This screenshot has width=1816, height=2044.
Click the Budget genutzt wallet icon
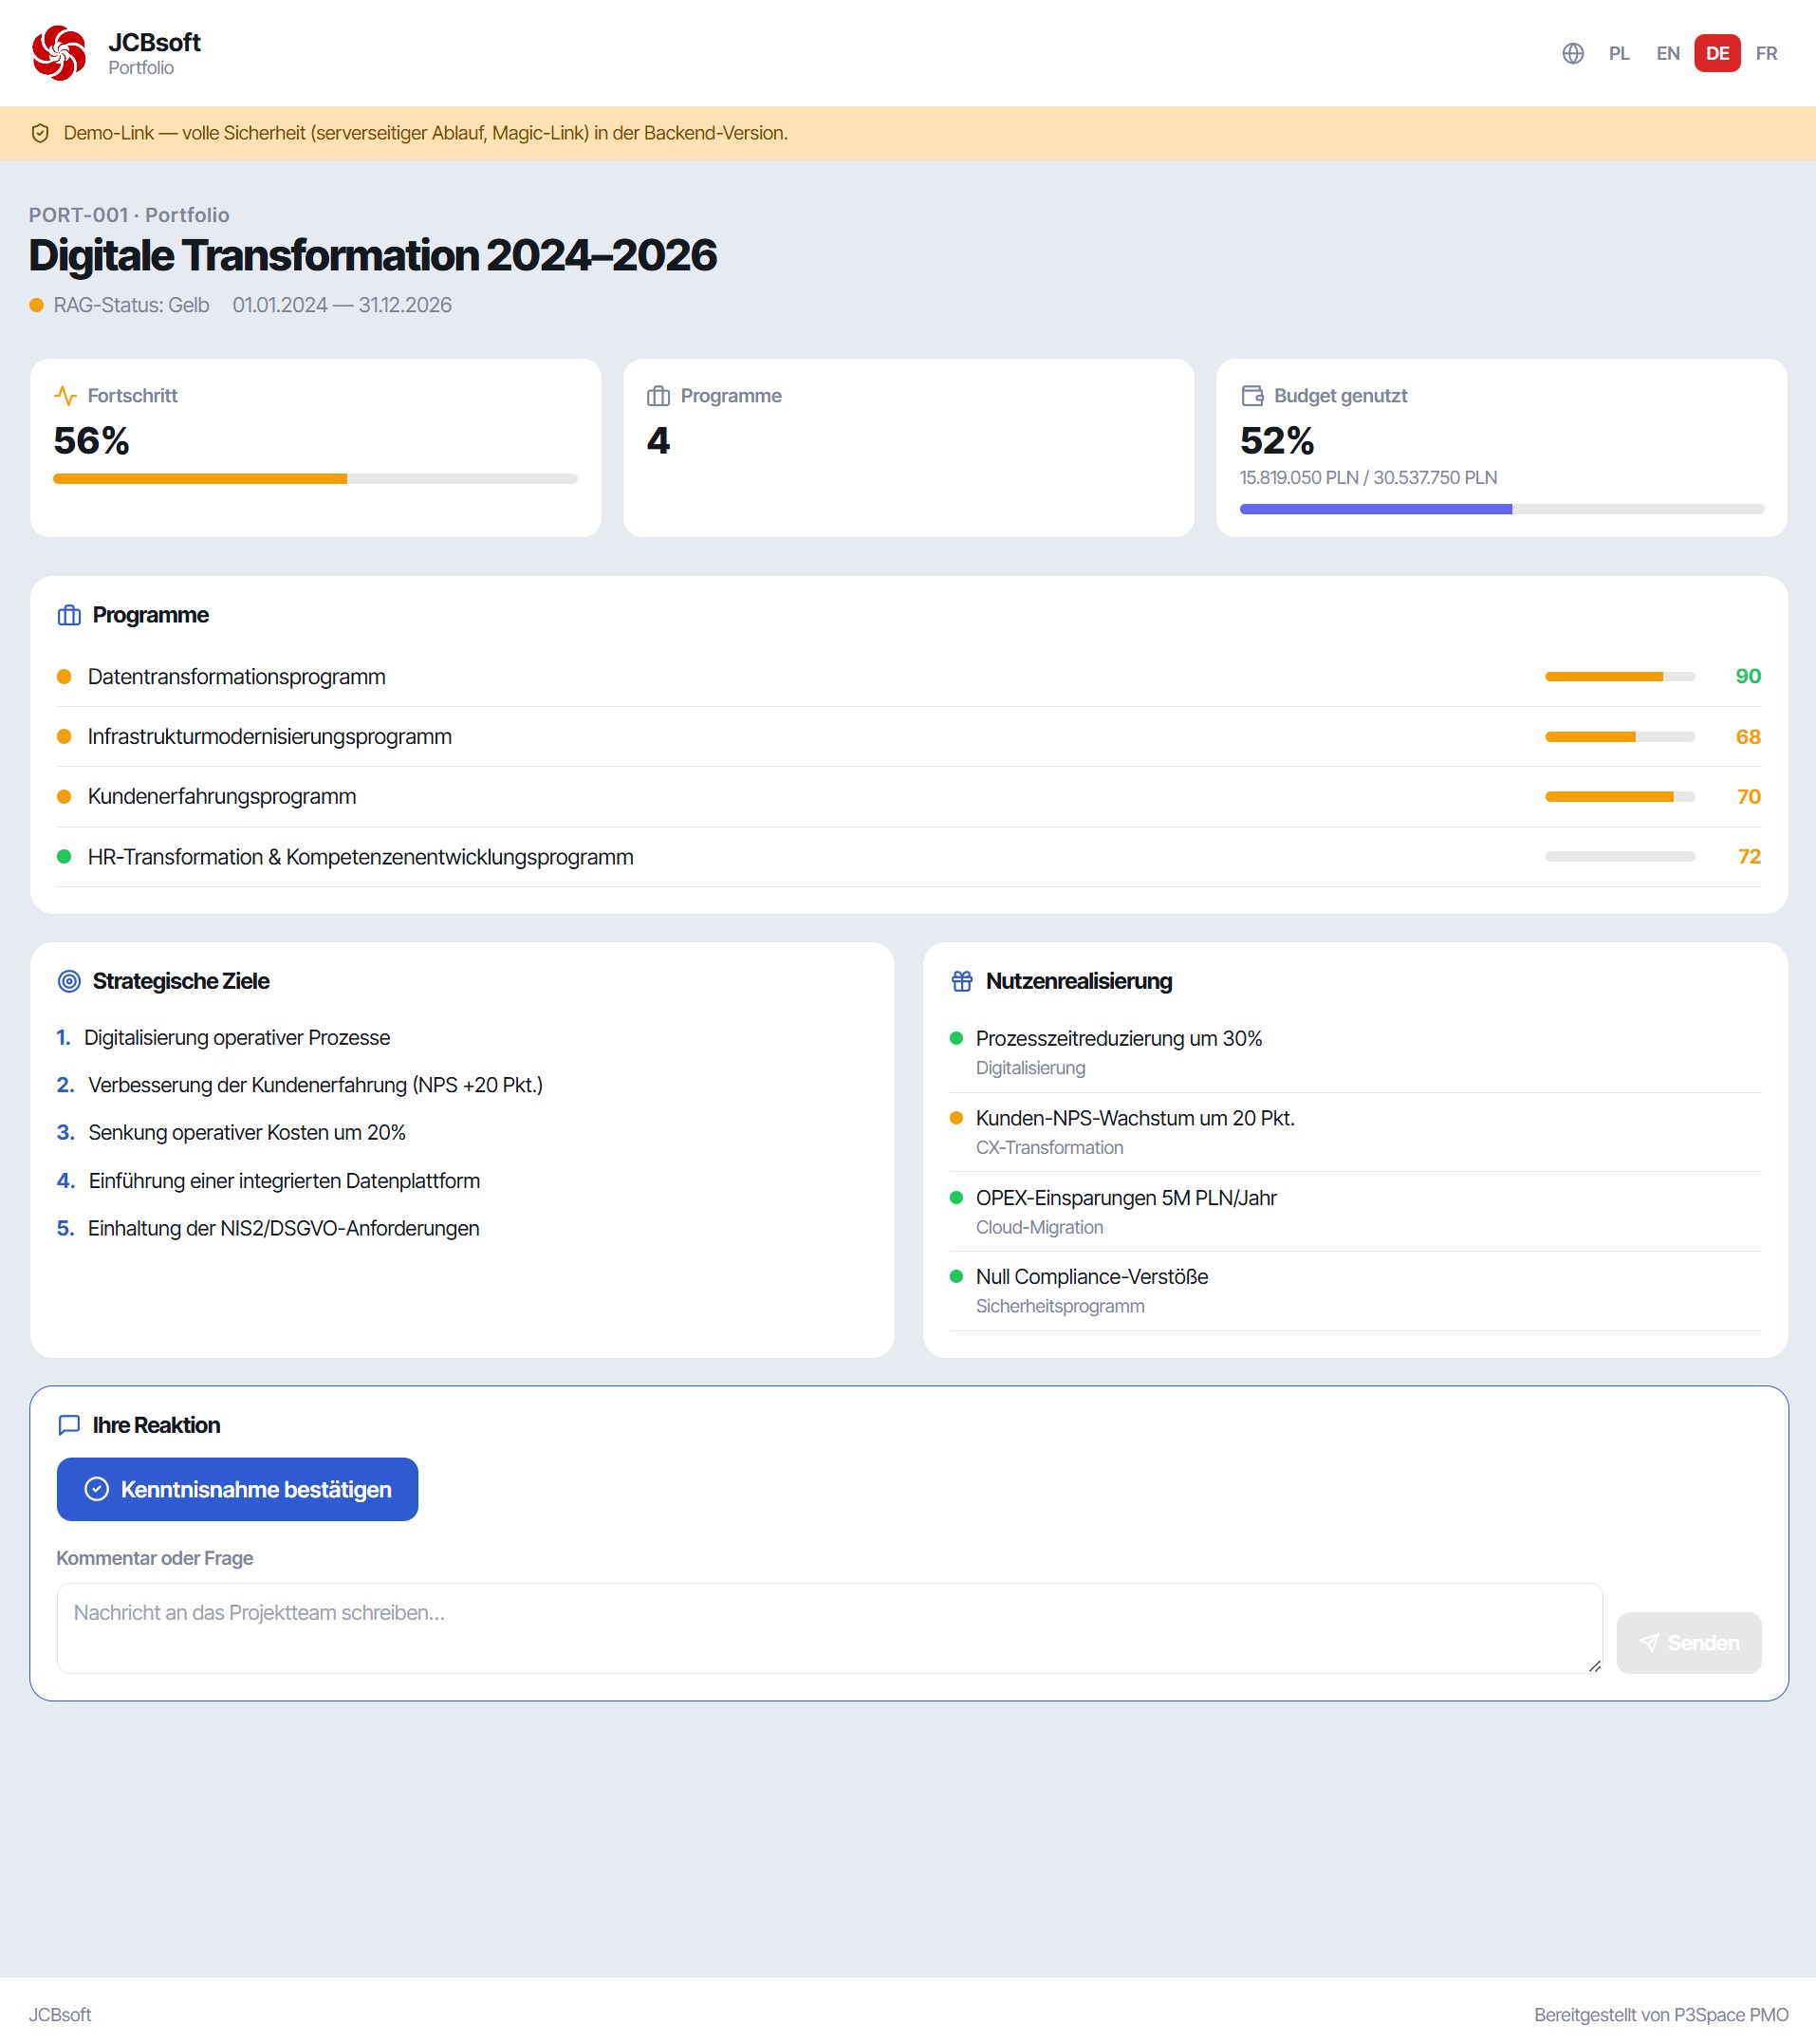tap(1252, 396)
